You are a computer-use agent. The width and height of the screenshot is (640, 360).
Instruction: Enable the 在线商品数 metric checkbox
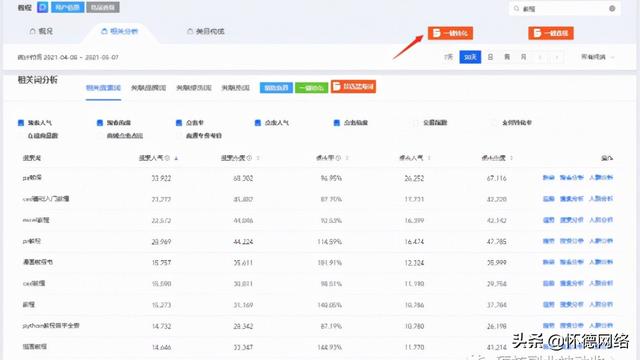(21, 136)
